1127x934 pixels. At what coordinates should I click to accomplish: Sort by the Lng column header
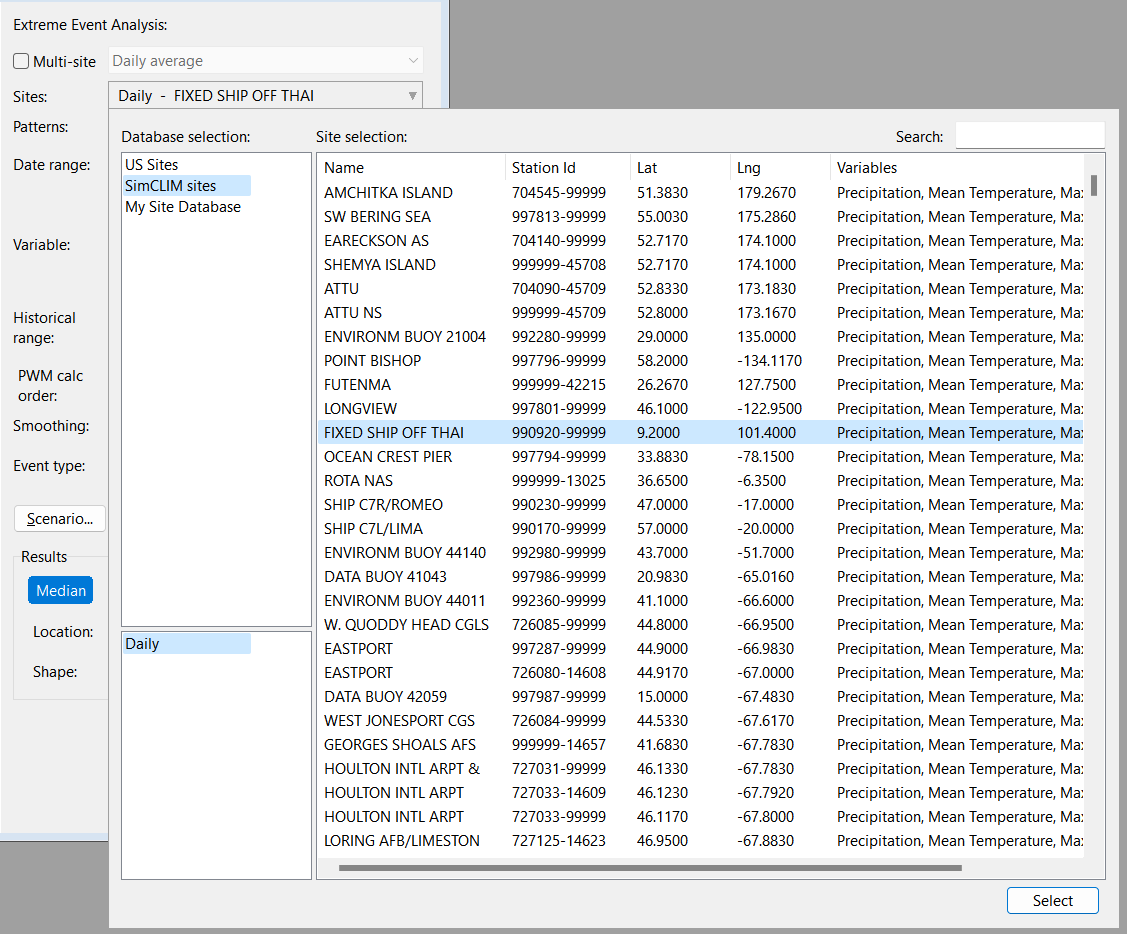pyautogui.click(x=780, y=168)
